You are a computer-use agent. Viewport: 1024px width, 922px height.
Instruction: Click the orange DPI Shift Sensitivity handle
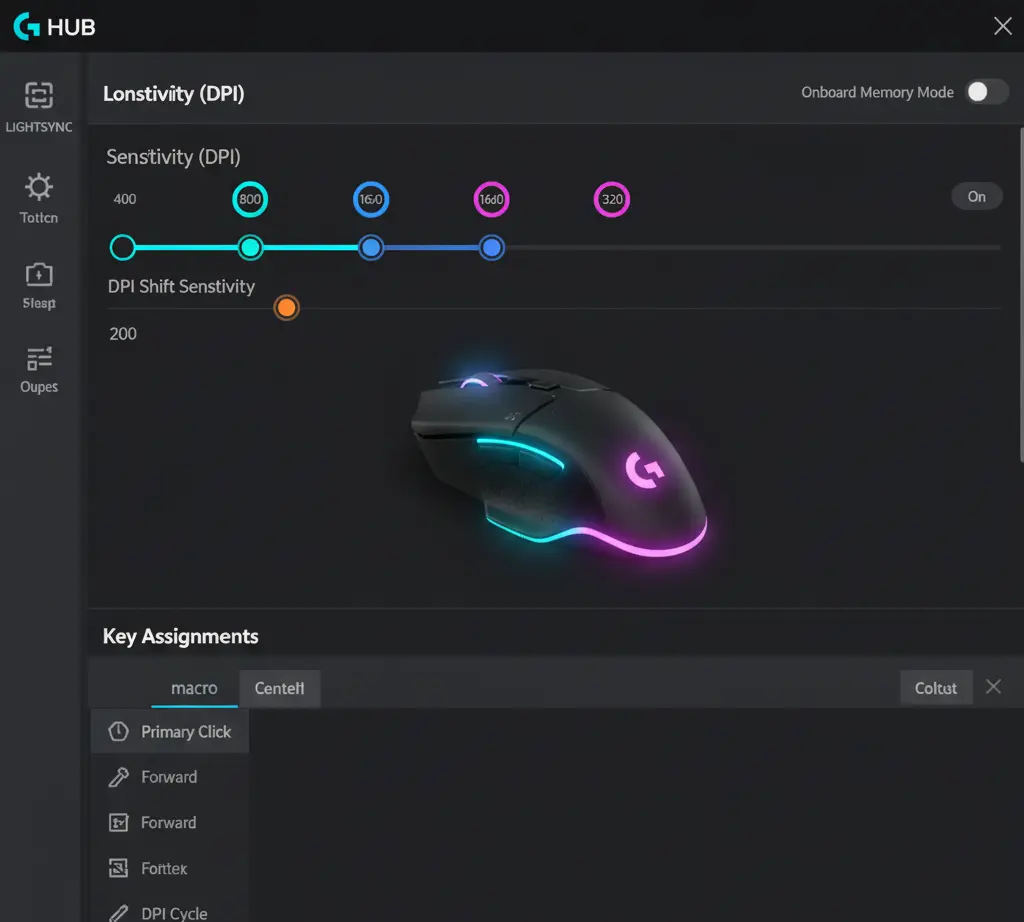click(286, 307)
